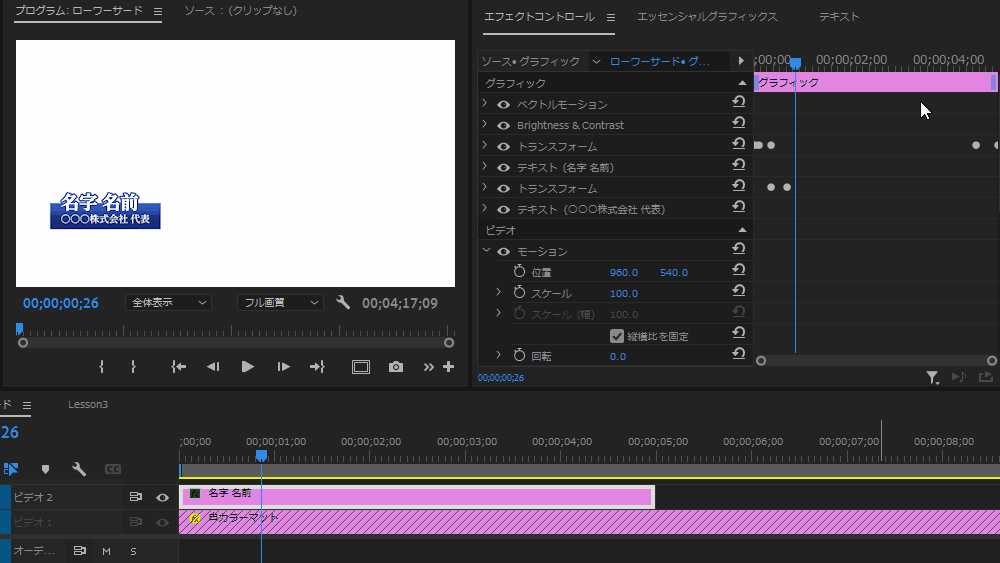Toggle Brightness & Contrast effect eye

[x=503, y=126]
